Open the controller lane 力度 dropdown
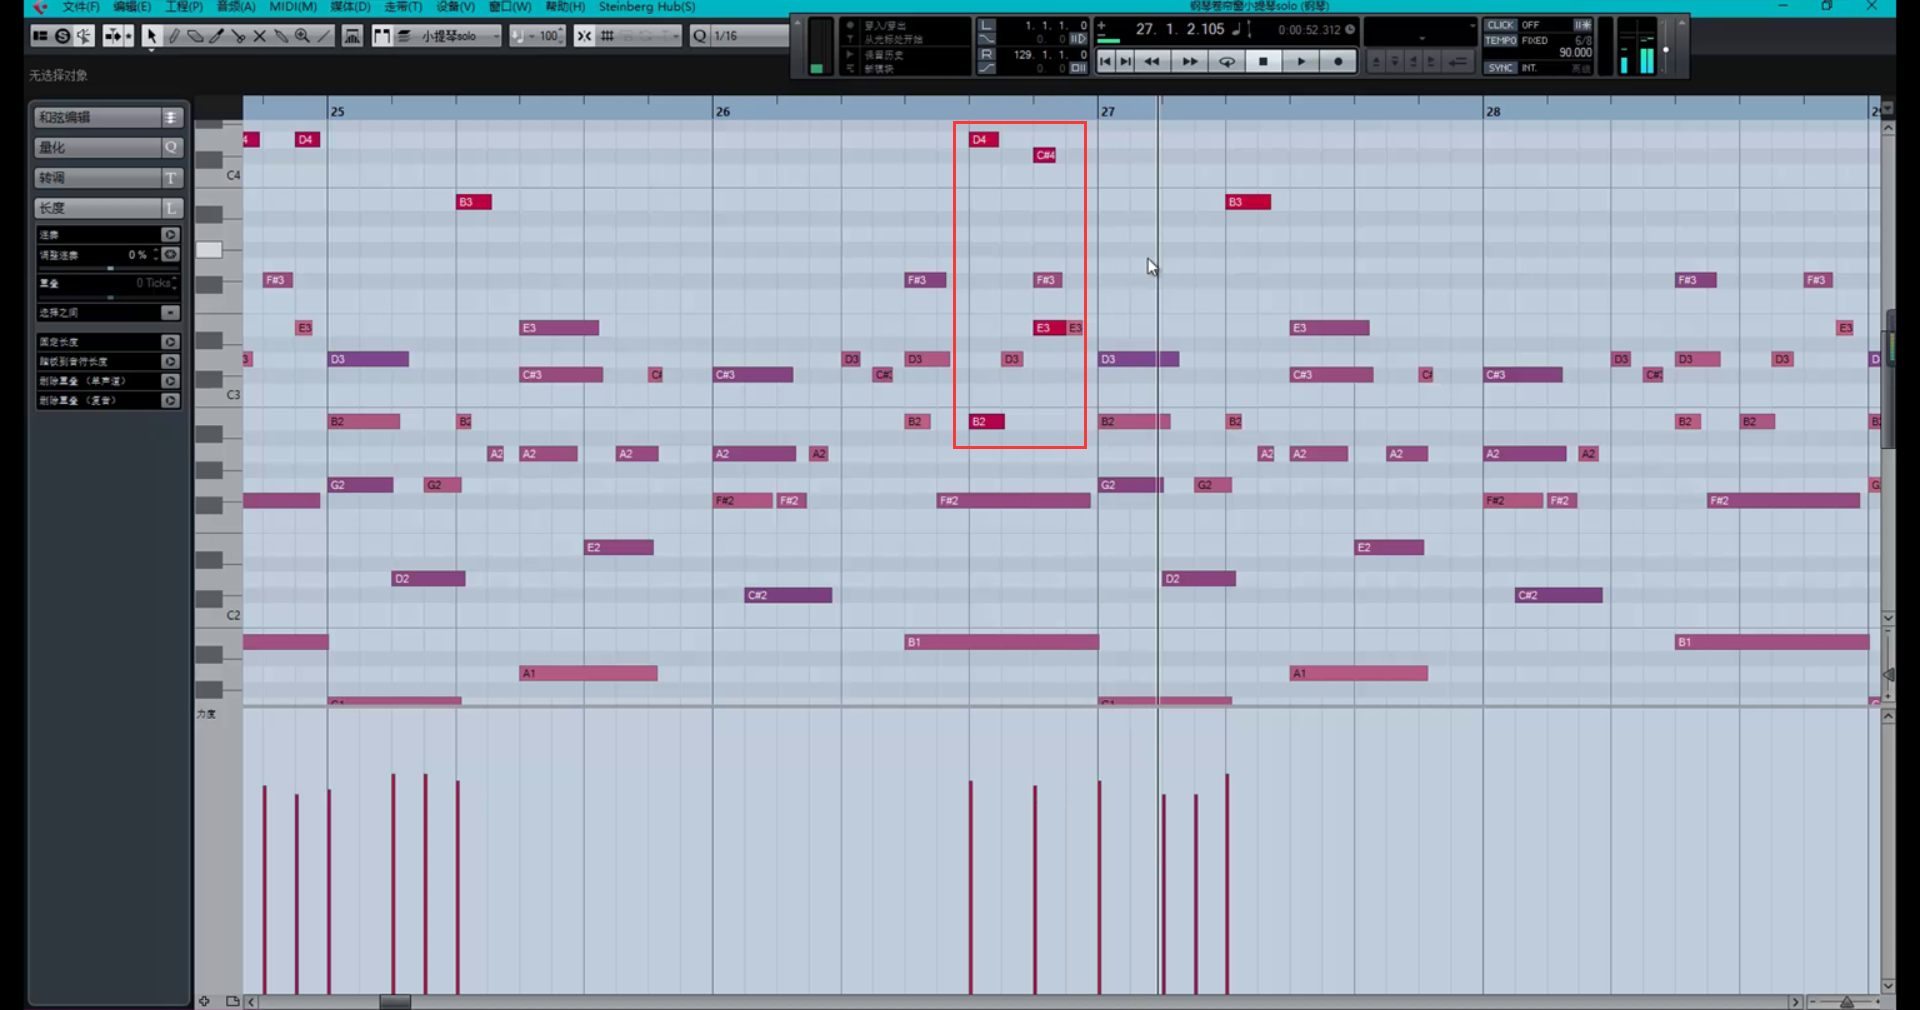The image size is (1920, 1010). click(x=207, y=715)
